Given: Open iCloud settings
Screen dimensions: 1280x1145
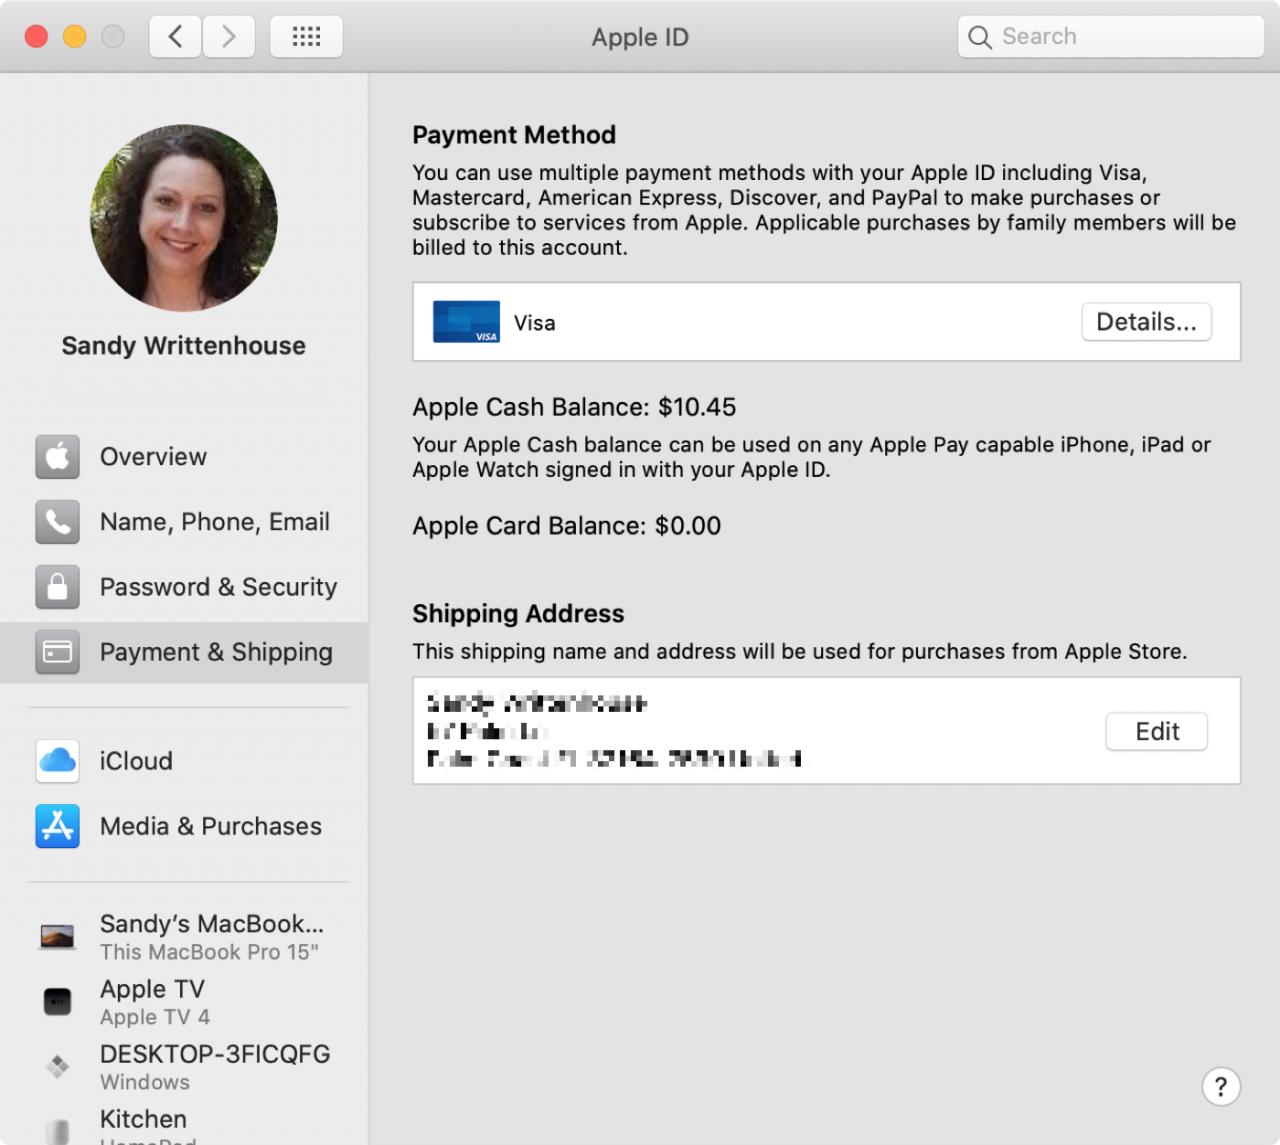Looking at the screenshot, I should pyautogui.click(x=184, y=761).
